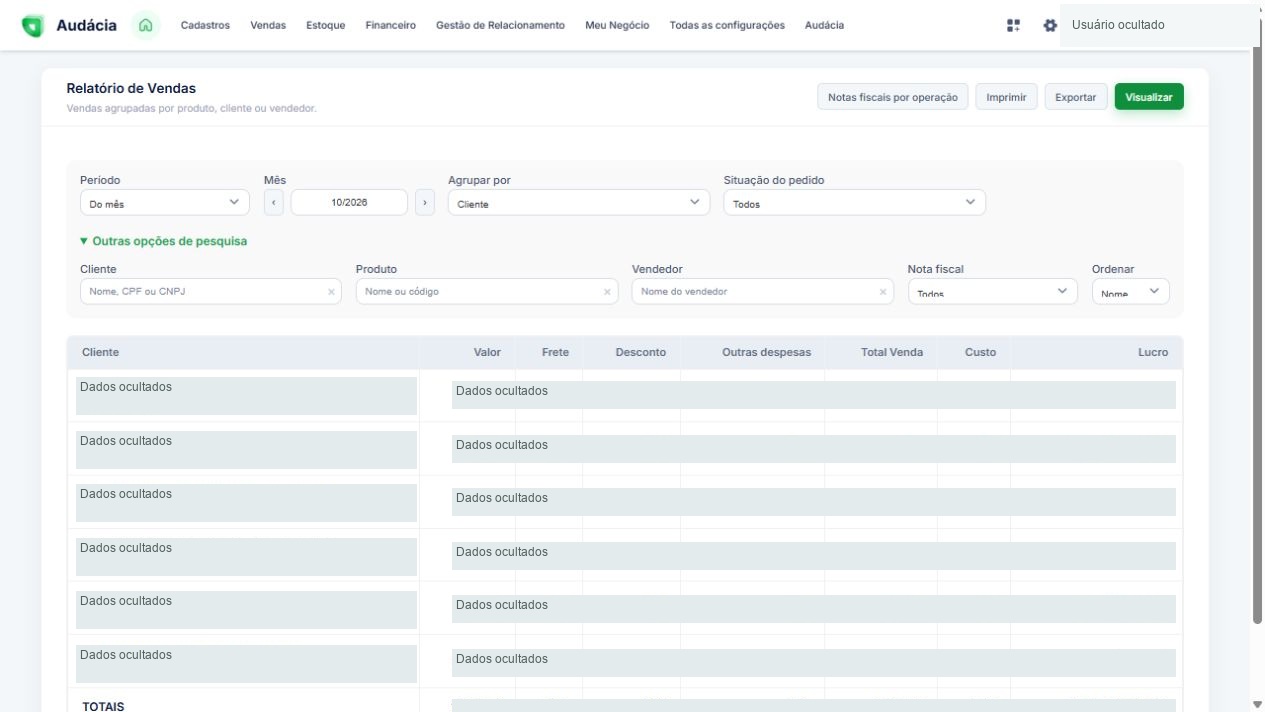Click the month field 10/2026

click(x=349, y=203)
